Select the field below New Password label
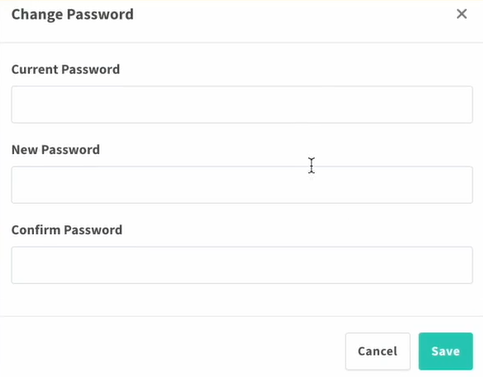Image resolution: width=483 pixels, height=377 pixels. (x=242, y=185)
